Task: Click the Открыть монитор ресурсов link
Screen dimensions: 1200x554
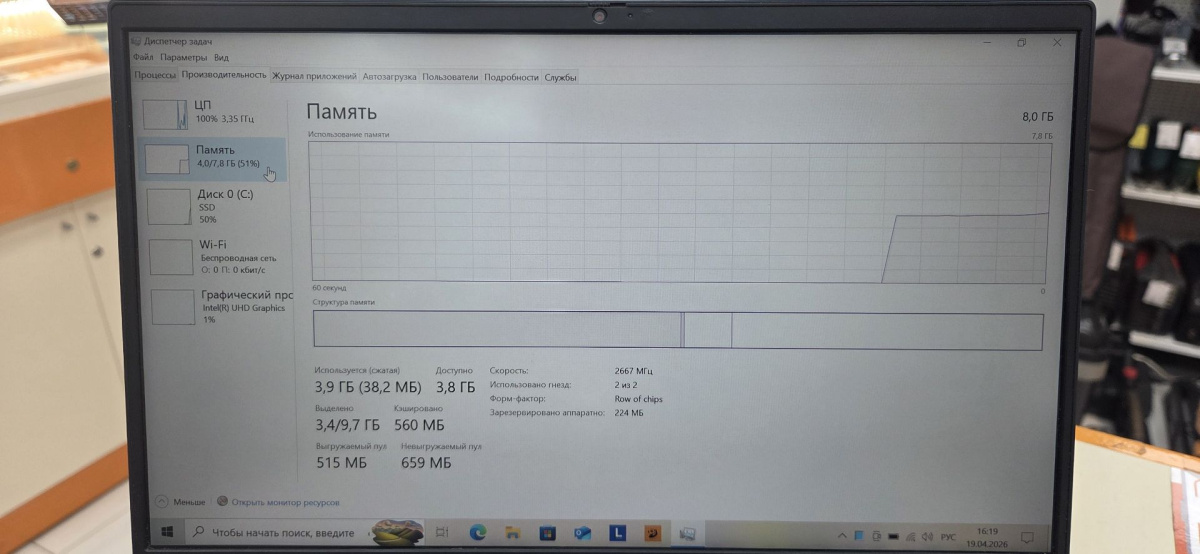Action: pyautogui.click(x=285, y=501)
